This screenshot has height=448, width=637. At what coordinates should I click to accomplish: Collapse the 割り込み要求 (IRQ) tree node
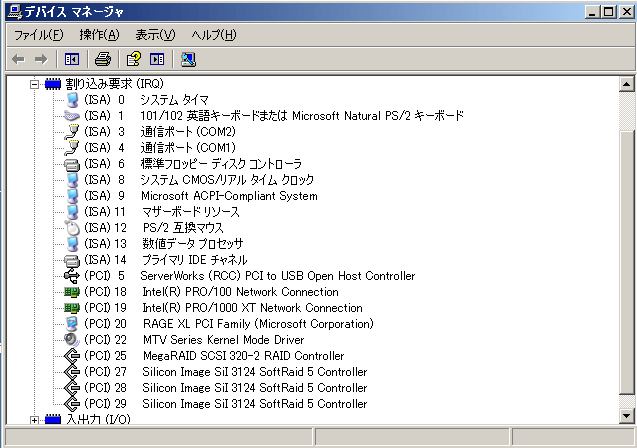[35, 84]
